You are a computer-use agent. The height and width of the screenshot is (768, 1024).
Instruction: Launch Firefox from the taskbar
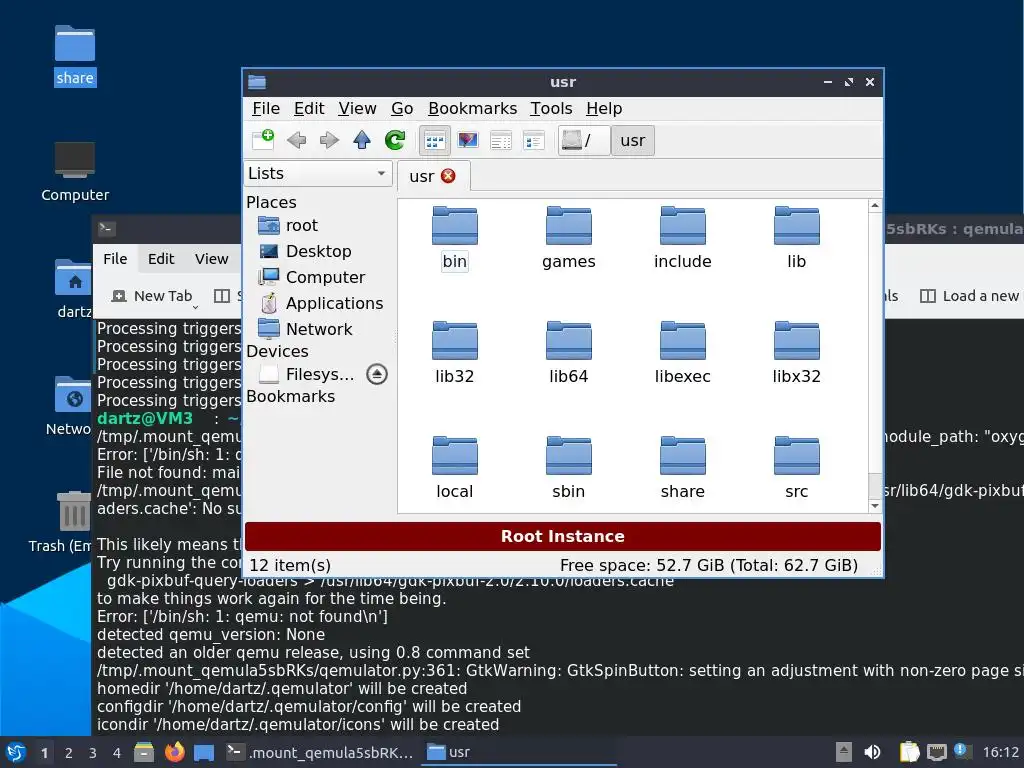coord(174,752)
